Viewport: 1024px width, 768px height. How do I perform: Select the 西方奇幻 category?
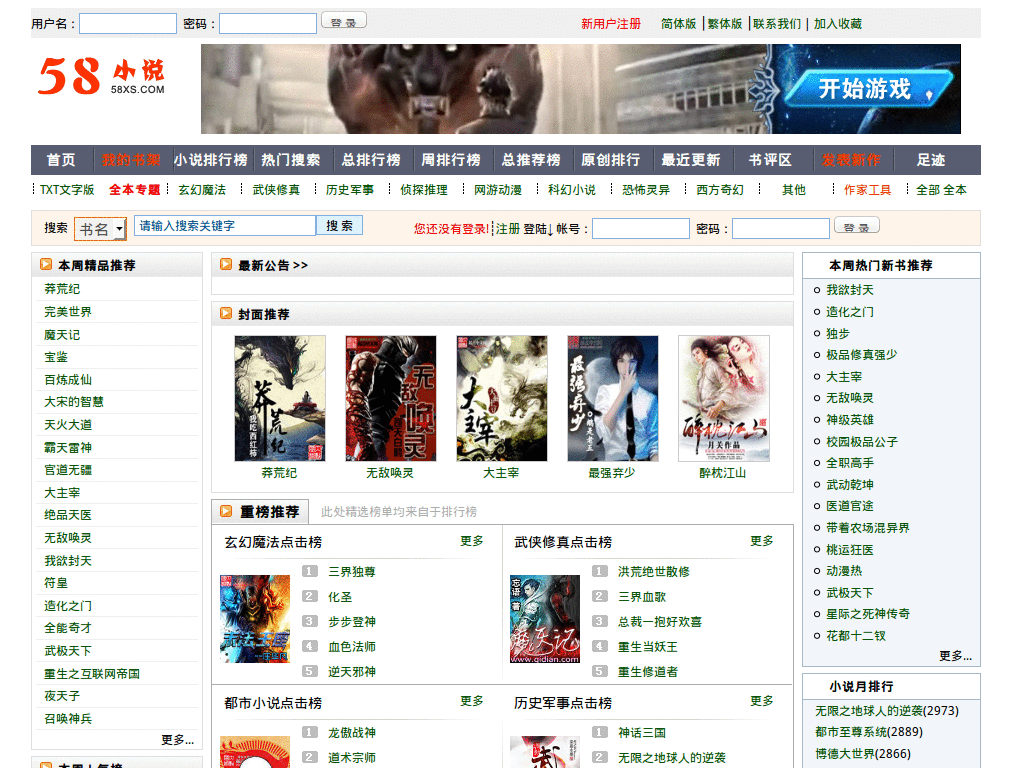point(720,190)
